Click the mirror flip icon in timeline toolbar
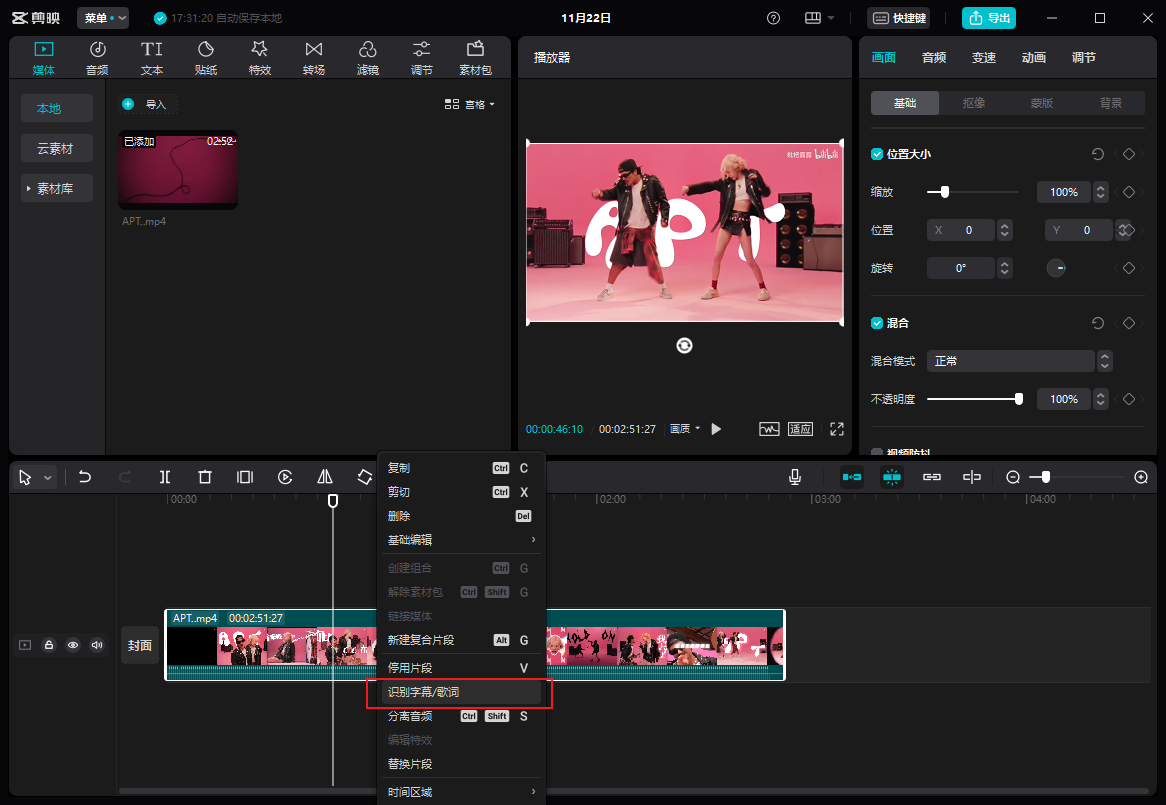This screenshot has height=805, width=1166. click(x=325, y=478)
